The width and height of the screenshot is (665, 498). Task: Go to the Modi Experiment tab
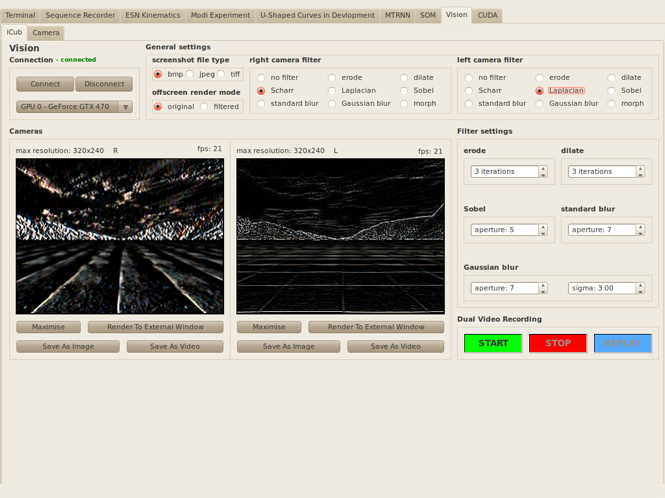tap(220, 15)
